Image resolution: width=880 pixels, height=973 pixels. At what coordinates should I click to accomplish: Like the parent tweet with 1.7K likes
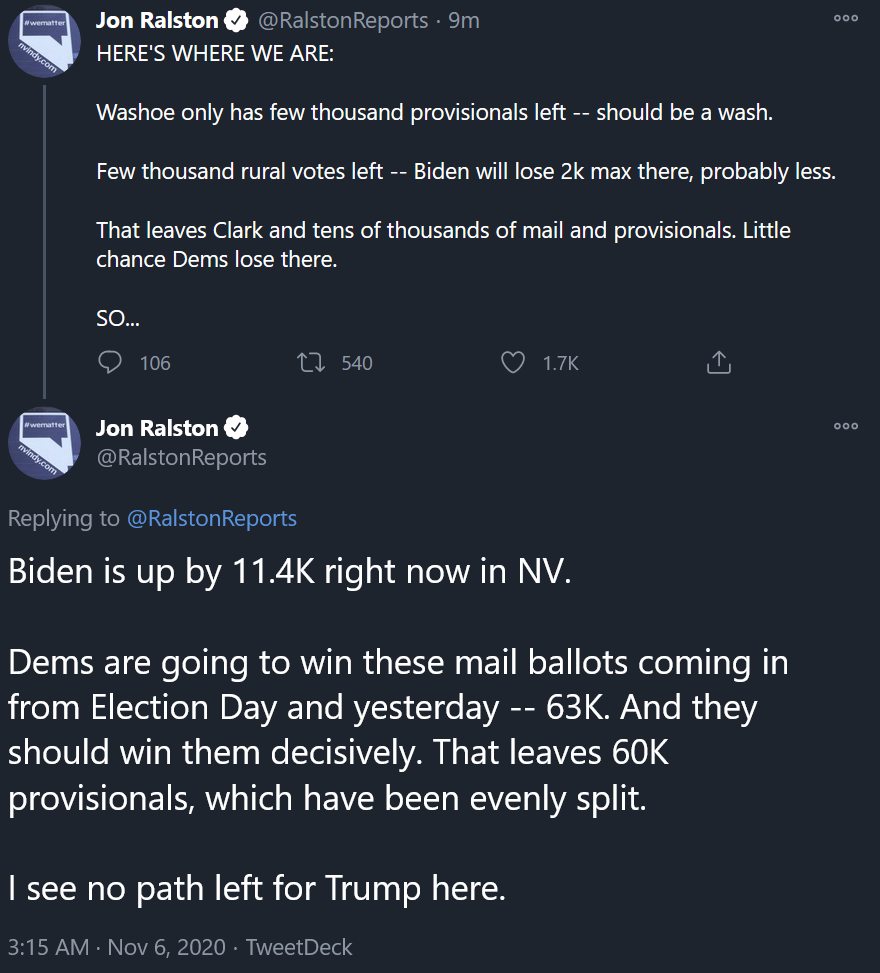513,362
